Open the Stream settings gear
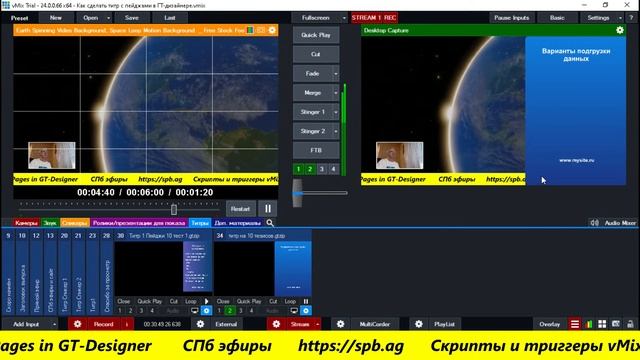Screen dimensions: 640x360 coord(276,324)
